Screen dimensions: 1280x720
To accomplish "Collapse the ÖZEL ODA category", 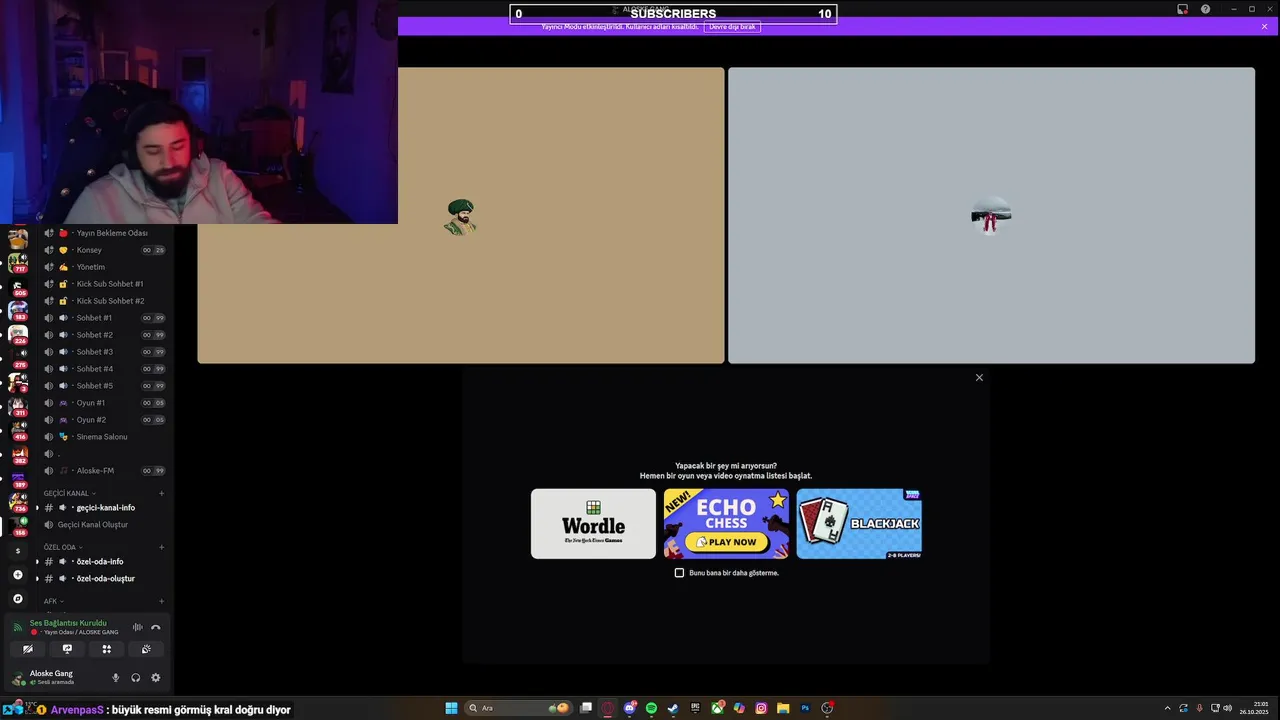I will pos(64,547).
